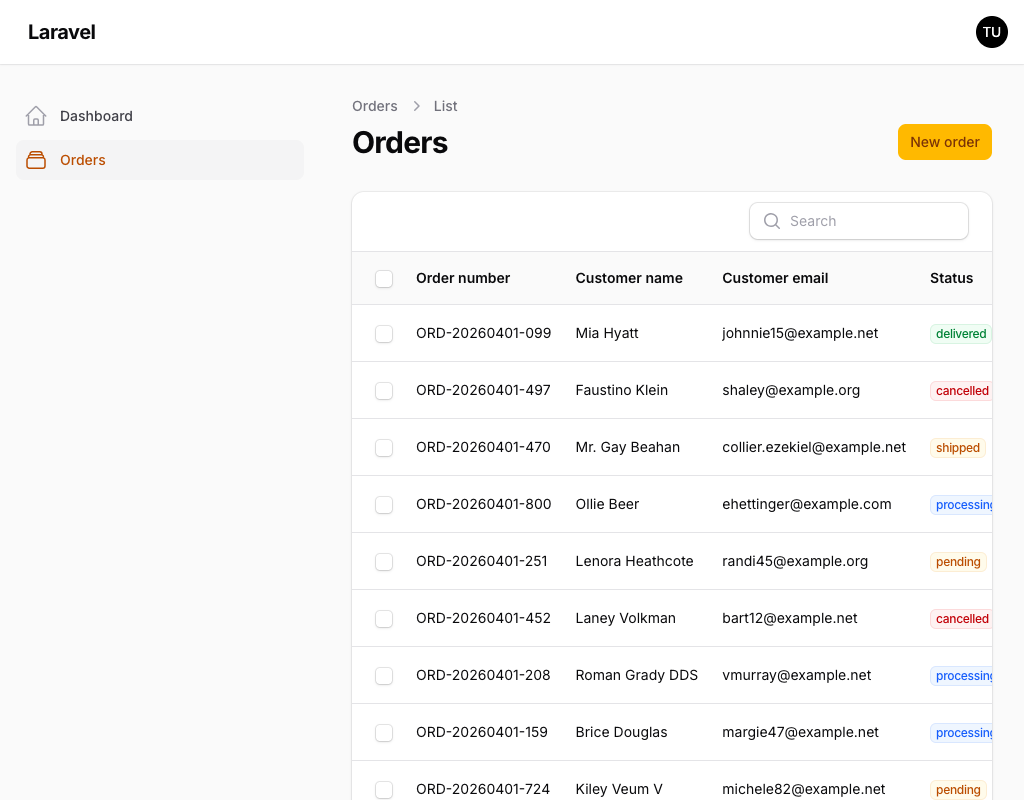Click the Dashboard home icon
This screenshot has width=1024, height=800.
(x=36, y=116)
